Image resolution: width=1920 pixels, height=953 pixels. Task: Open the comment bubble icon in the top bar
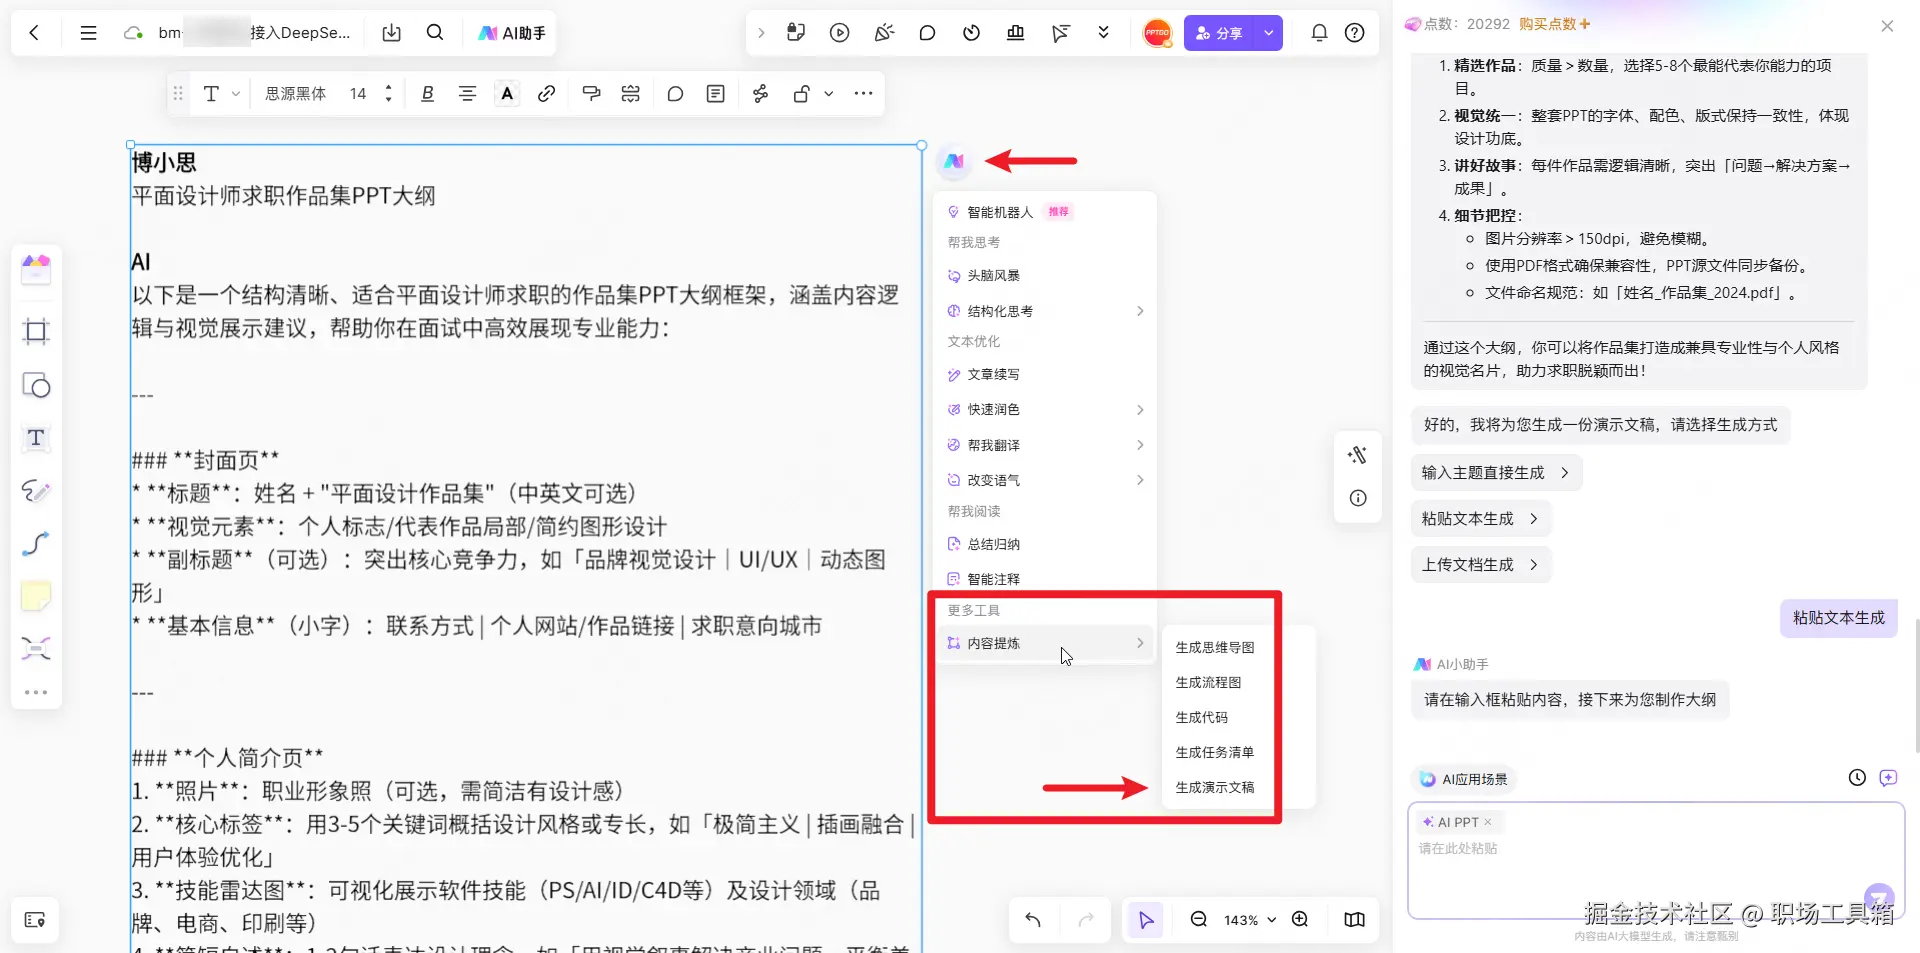point(927,33)
